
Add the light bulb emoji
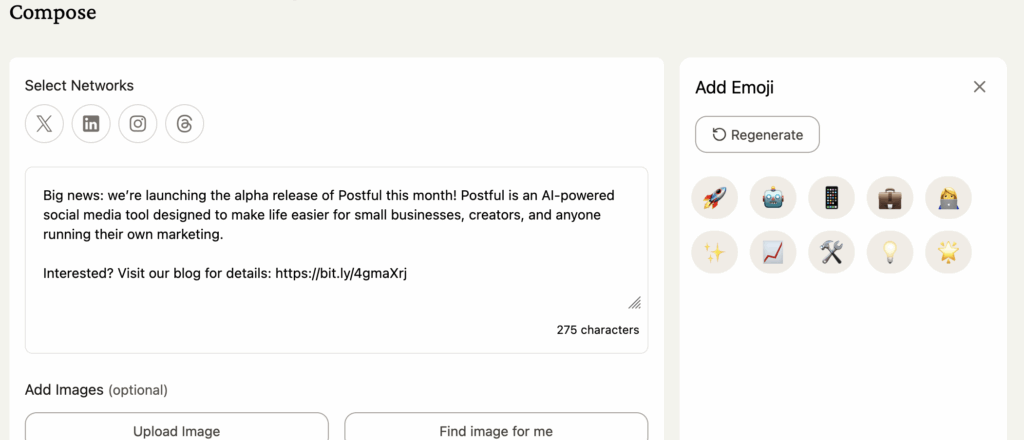click(890, 252)
